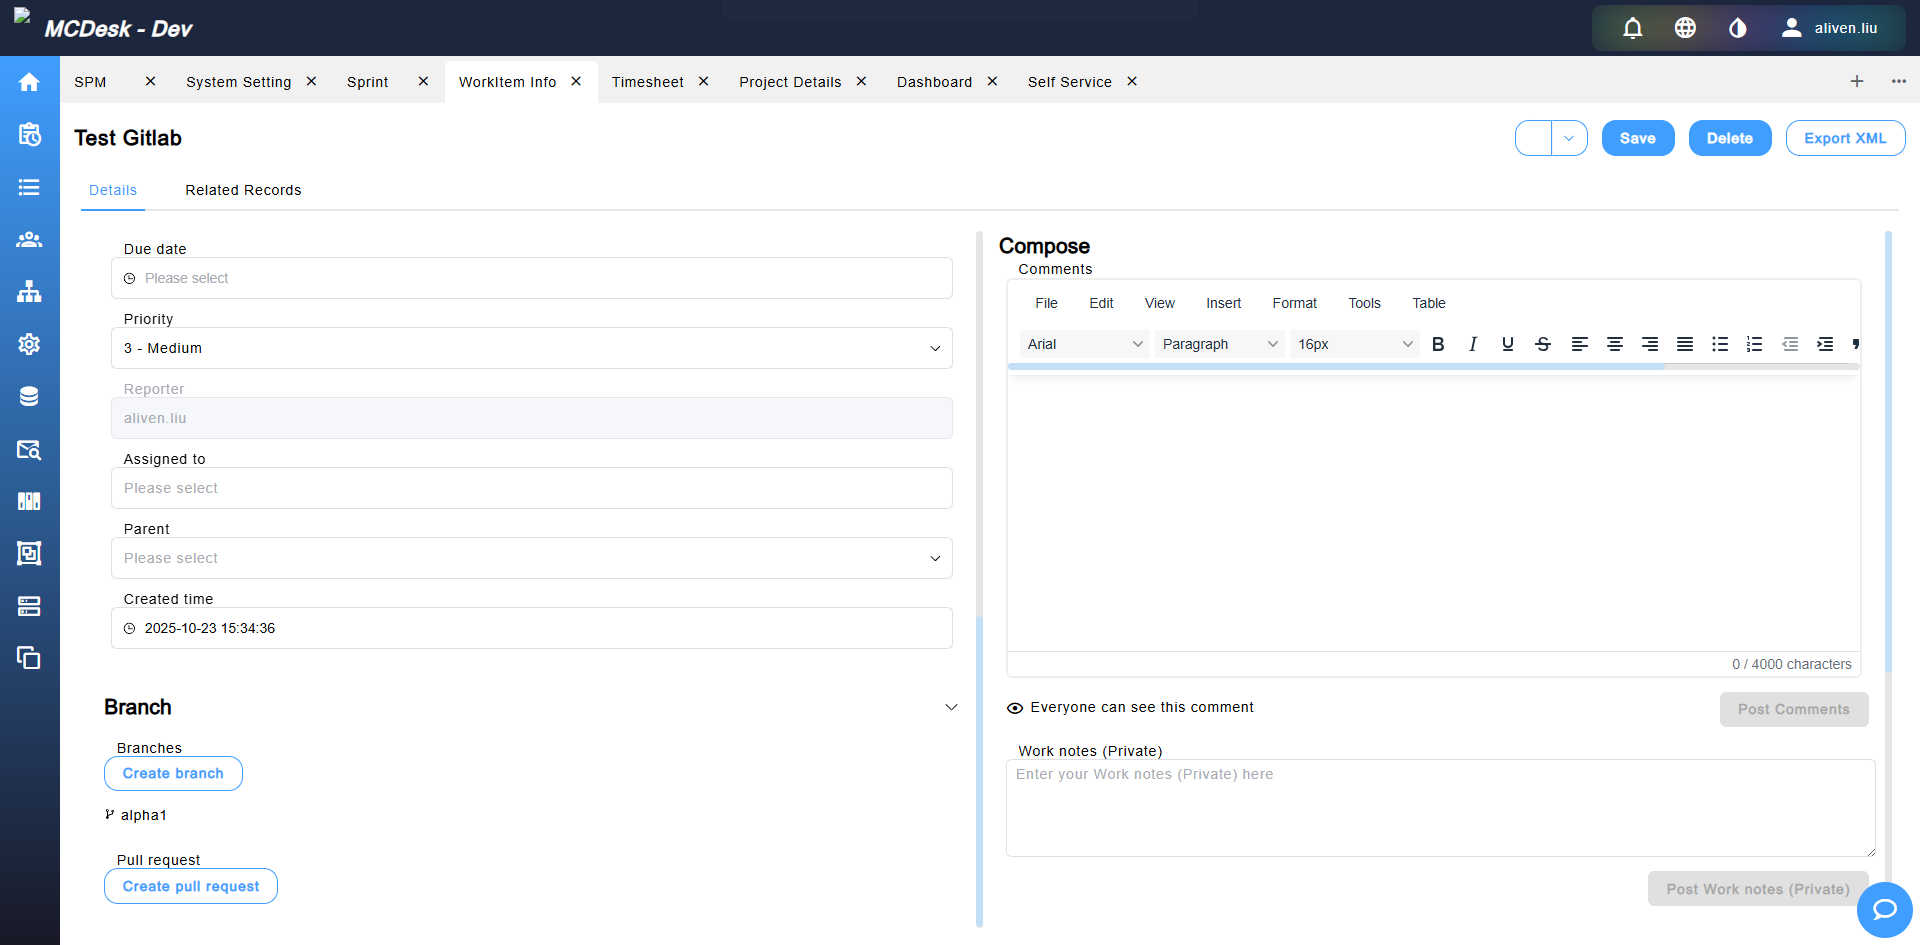Open the calendar clock sidebar icon
This screenshot has width=1920, height=945.
tap(29, 134)
